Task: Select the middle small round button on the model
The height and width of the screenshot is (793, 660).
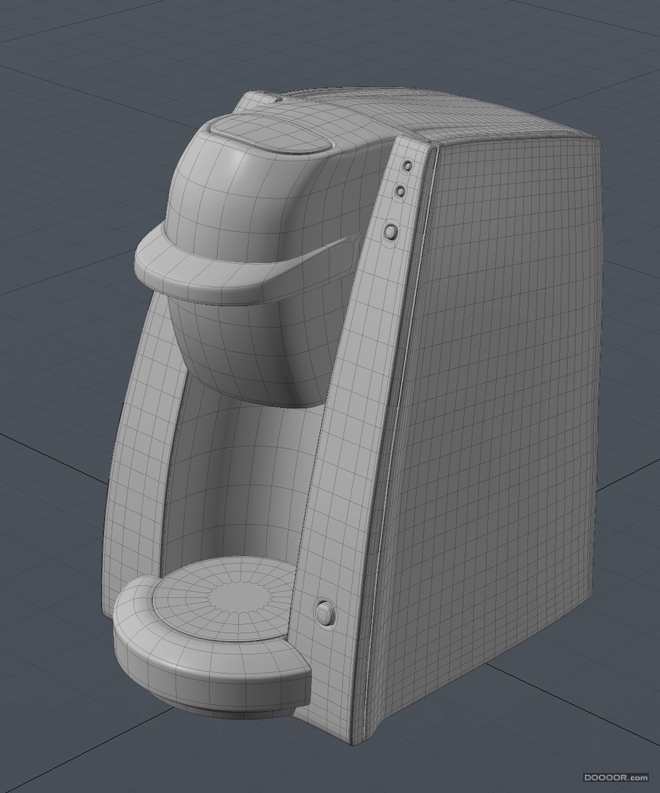Action: click(x=400, y=191)
